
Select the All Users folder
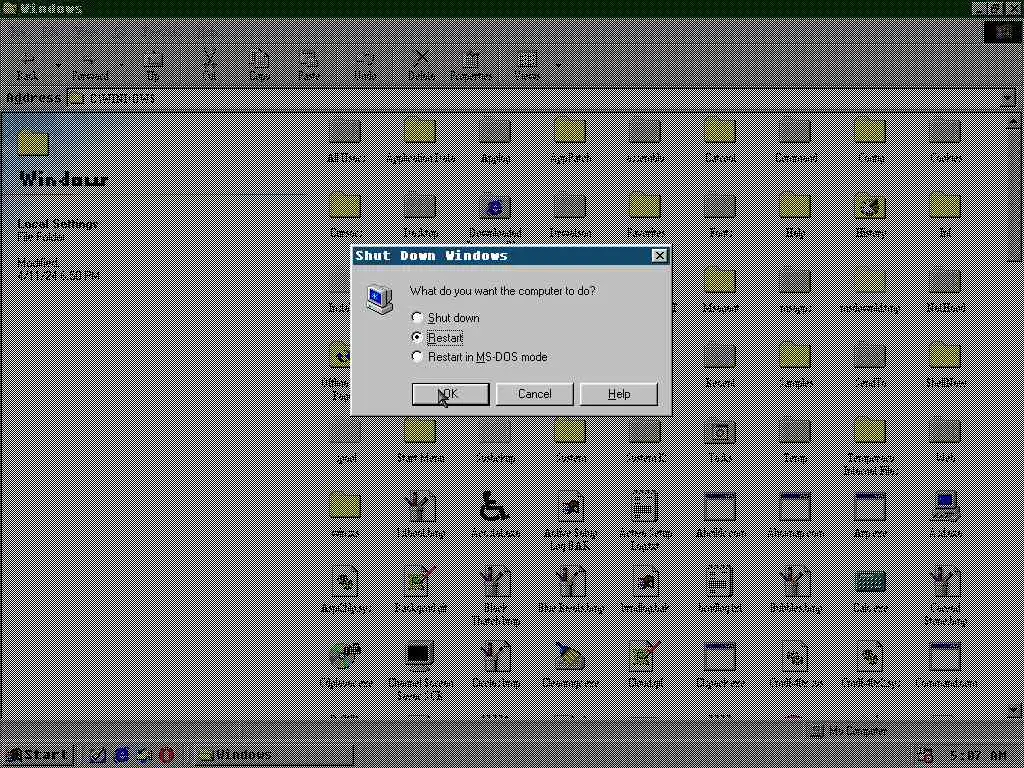(345, 140)
